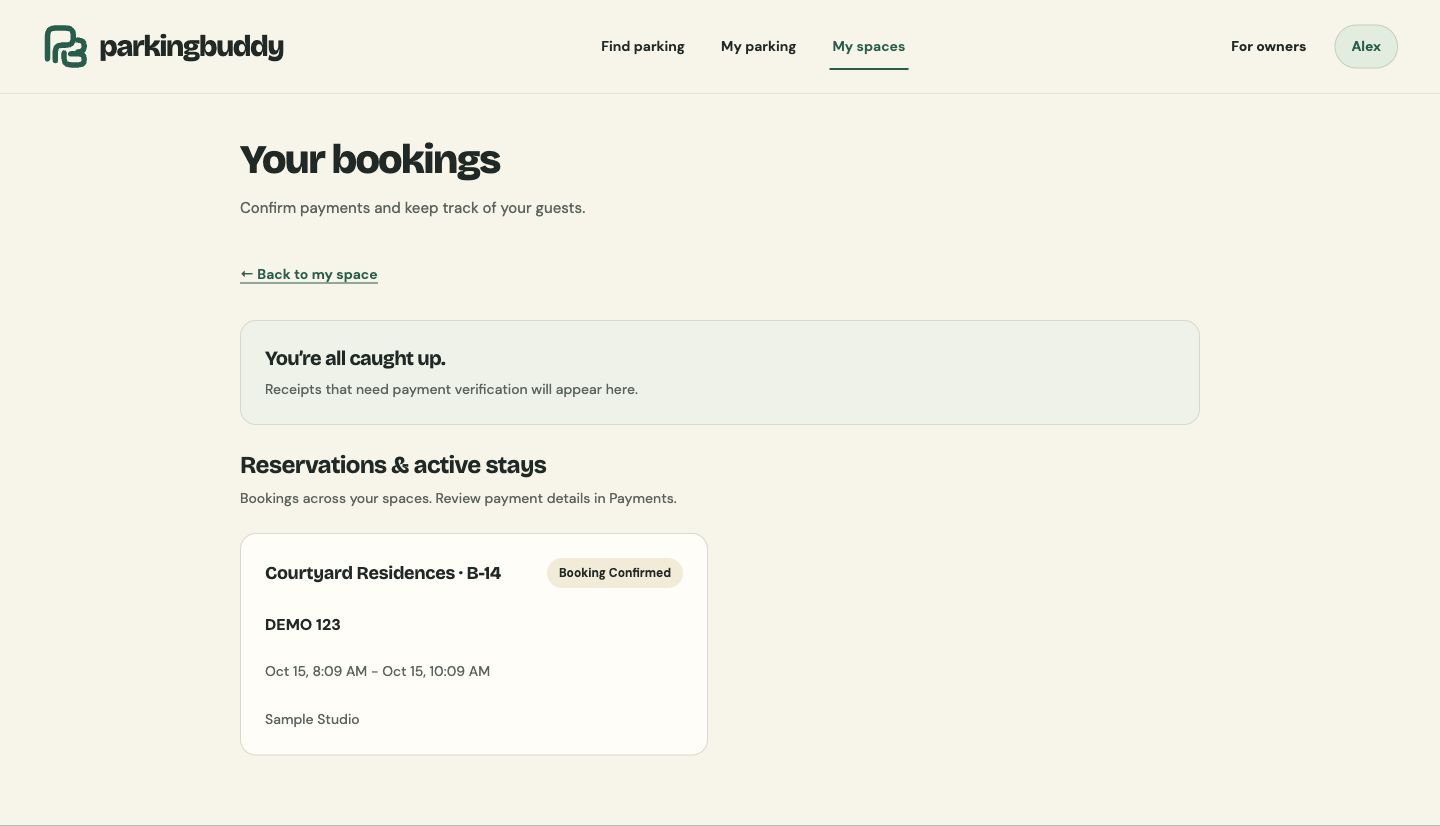Click the parkingbuddy wordmark text
This screenshot has height=826, width=1440.
[x=192, y=47]
